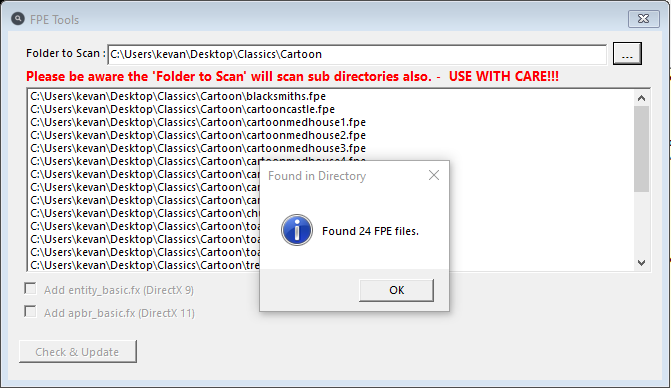Click the blue information icon in dialog

tap(297, 230)
